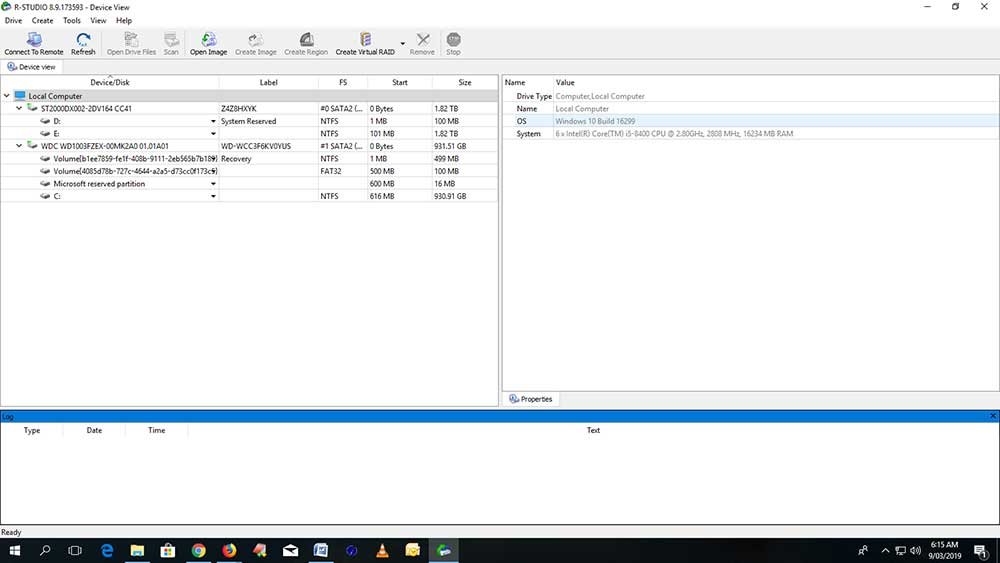
Task: Sort by FS column header
Action: [343, 82]
